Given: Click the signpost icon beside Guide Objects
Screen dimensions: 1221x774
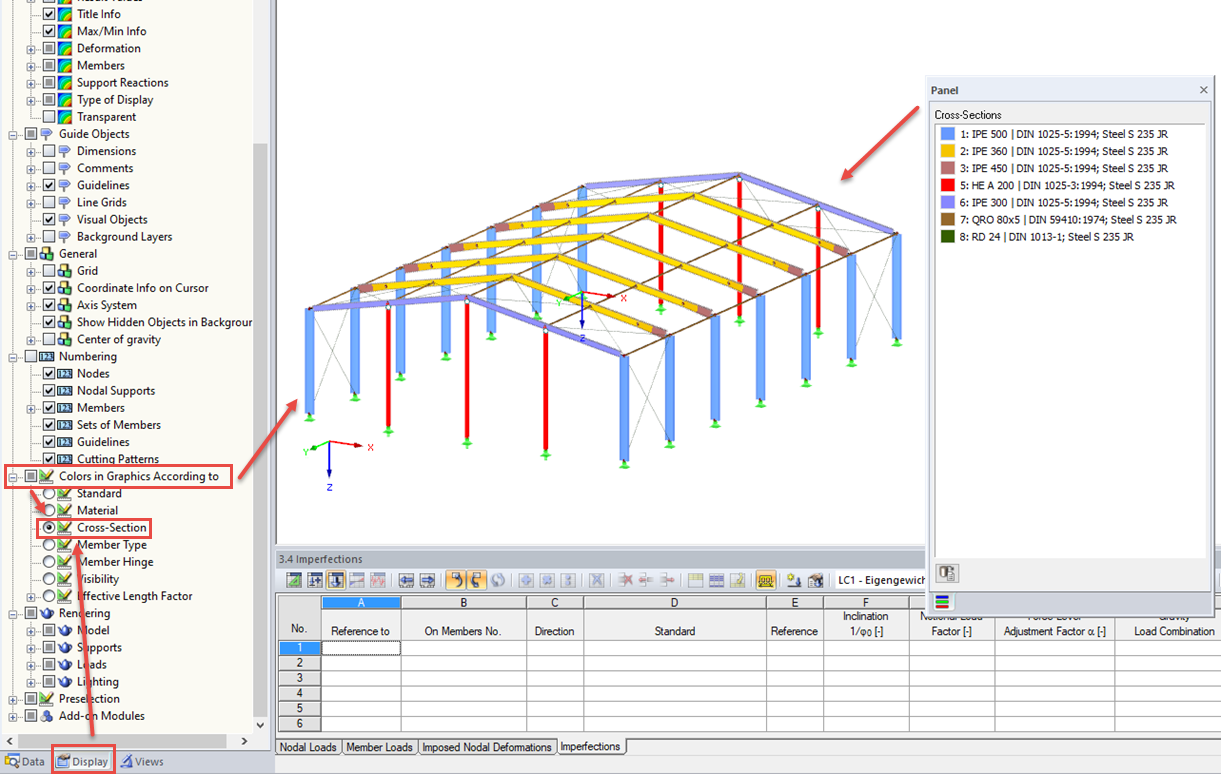Looking at the screenshot, I should (x=48, y=134).
